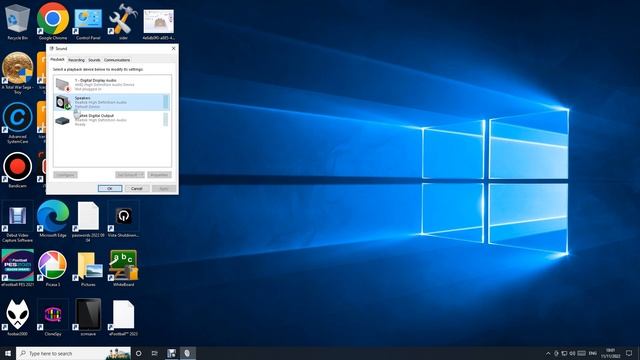
Task: Confirm with the OK button
Action: (110, 189)
